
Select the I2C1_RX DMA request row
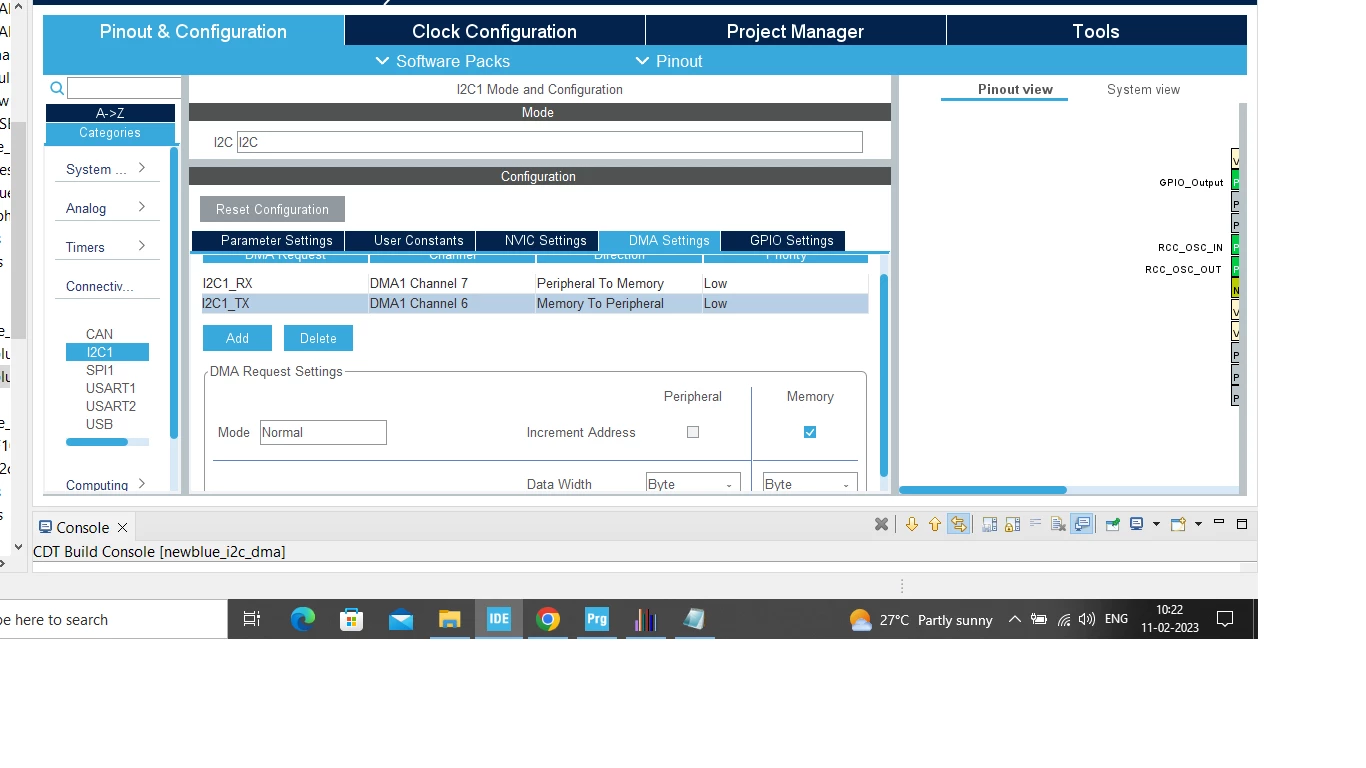535,283
